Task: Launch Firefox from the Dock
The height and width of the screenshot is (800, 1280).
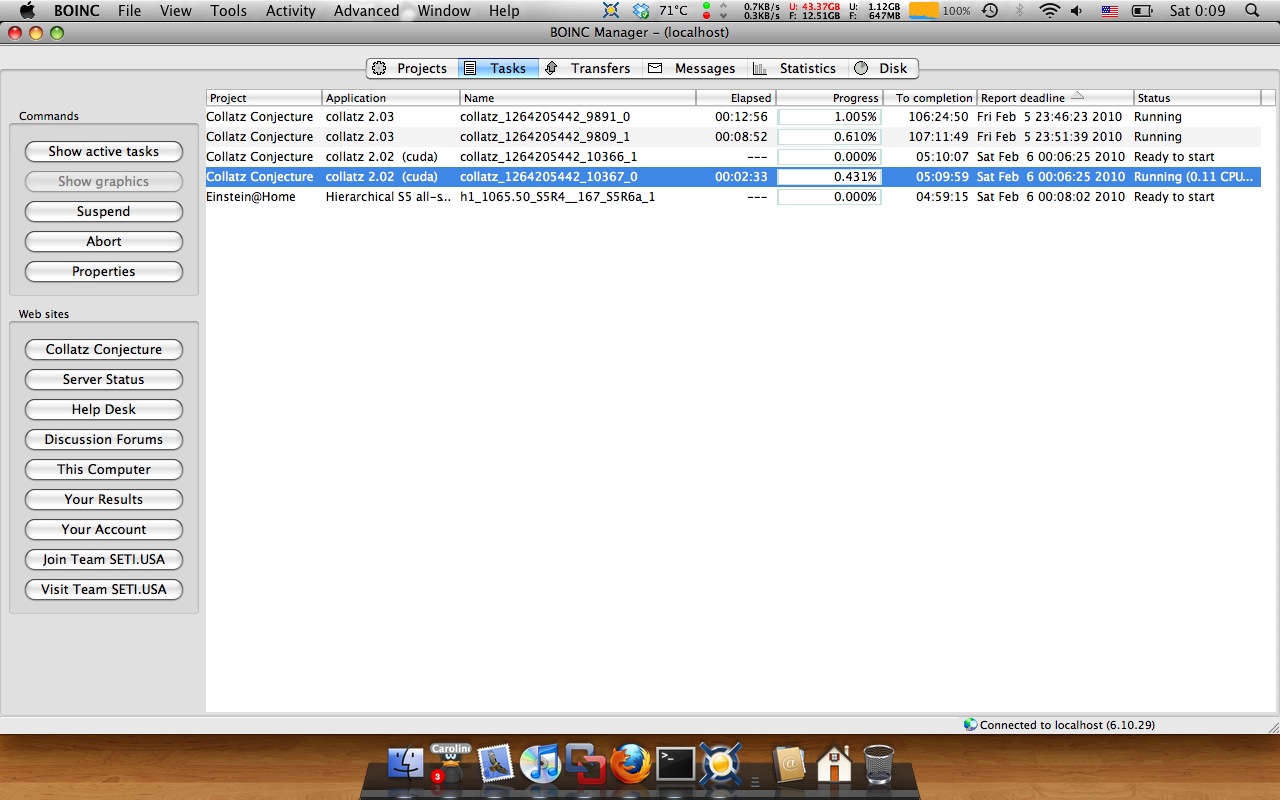Action: coord(630,764)
